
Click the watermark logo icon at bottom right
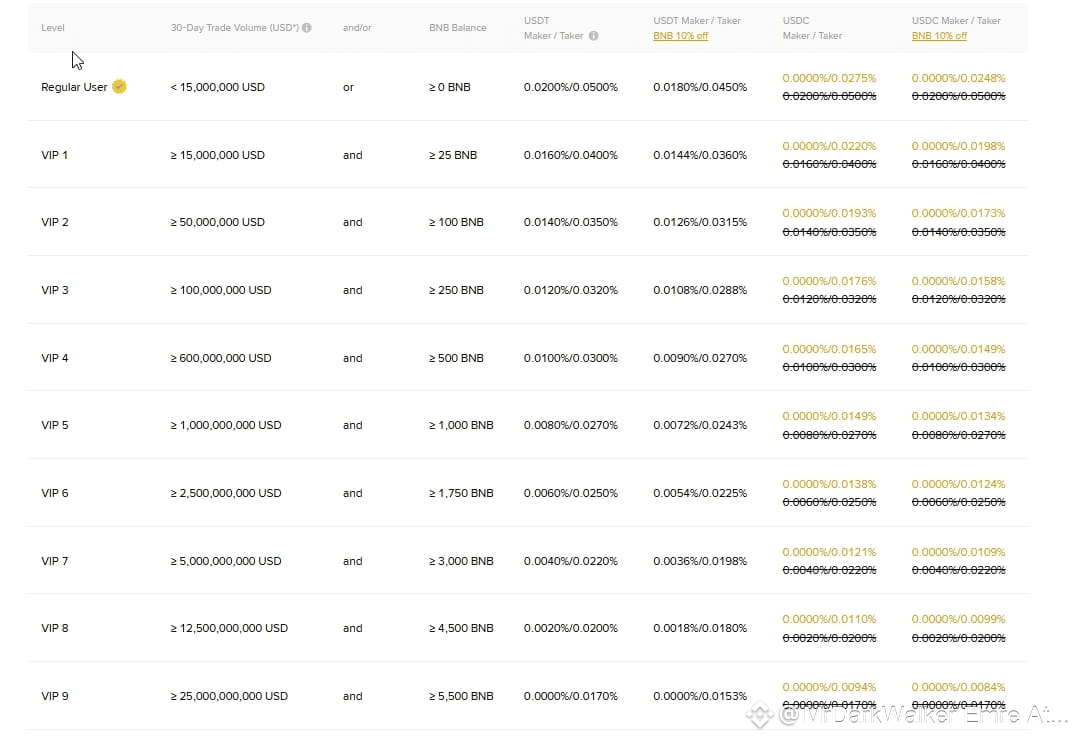click(x=760, y=716)
